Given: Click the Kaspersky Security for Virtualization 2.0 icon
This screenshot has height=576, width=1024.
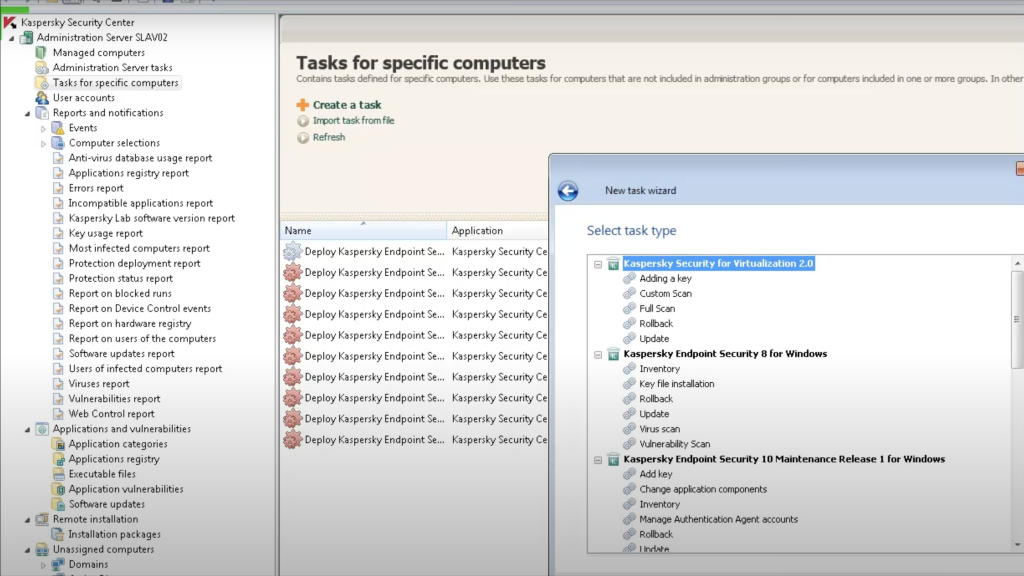Looking at the screenshot, I should point(613,263).
